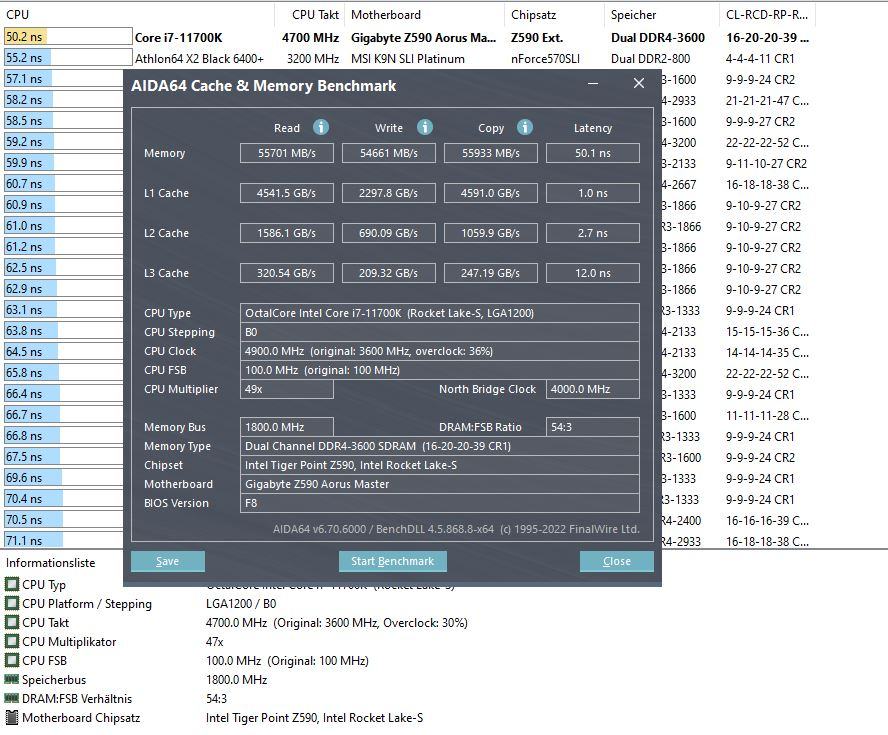The height and width of the screenshot is (735, 888).
Task: Select the 50.2 ns result bar
Action: click(x=68, y=37)
